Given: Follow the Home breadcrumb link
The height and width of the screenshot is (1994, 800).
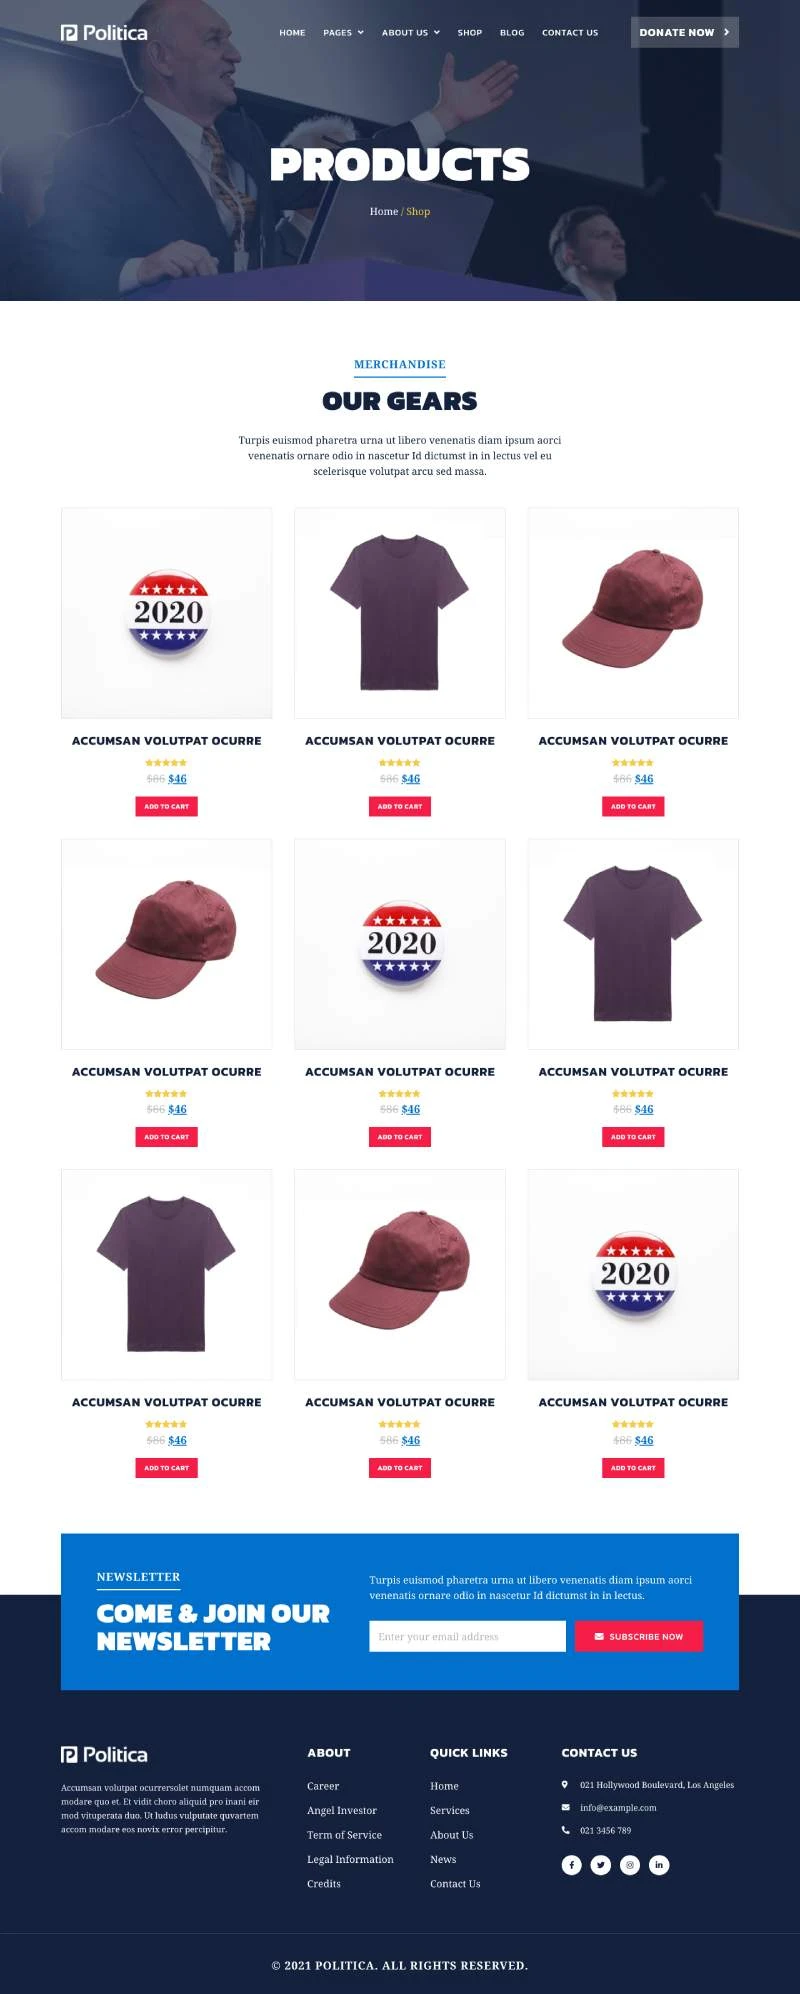Looking at the screenshot, I should click(x=384, y=211).
